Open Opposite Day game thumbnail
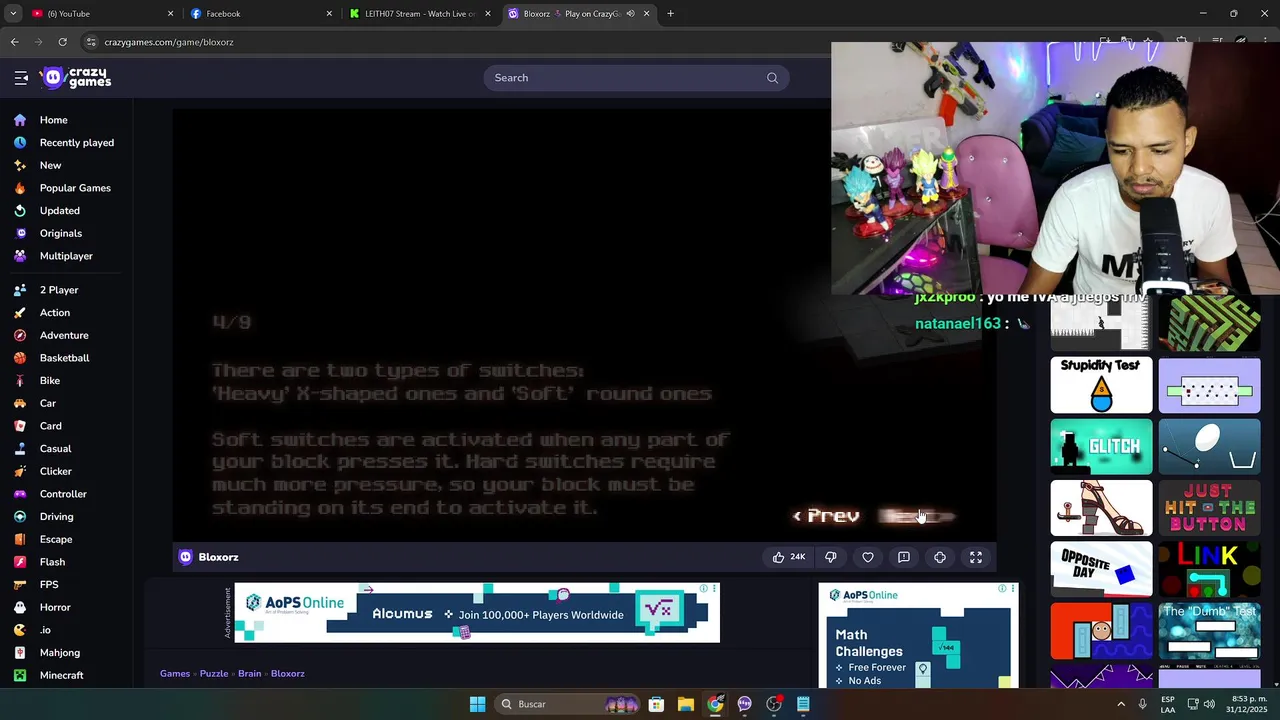The height and width of the screenshot is (720, 1280). (1101, 569)
